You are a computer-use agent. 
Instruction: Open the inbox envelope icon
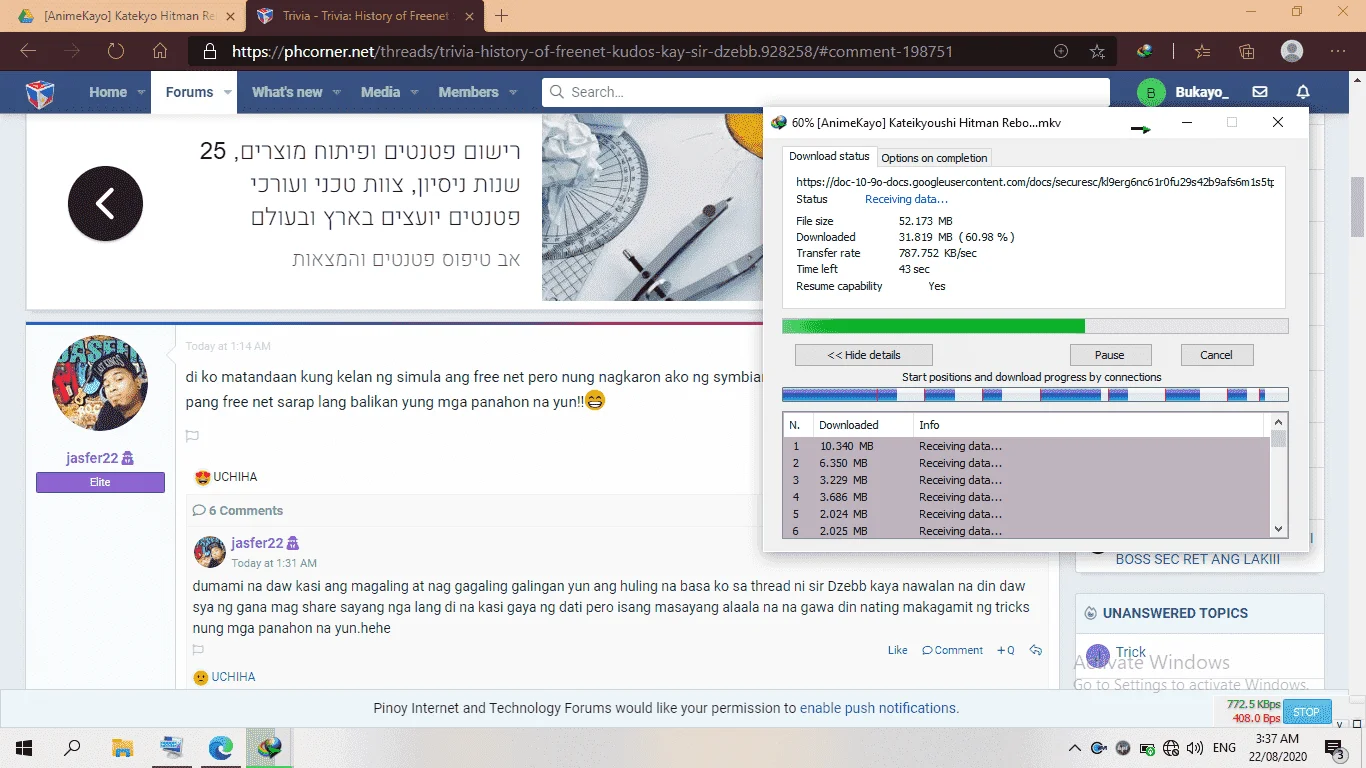click(x=1260, y=92)
